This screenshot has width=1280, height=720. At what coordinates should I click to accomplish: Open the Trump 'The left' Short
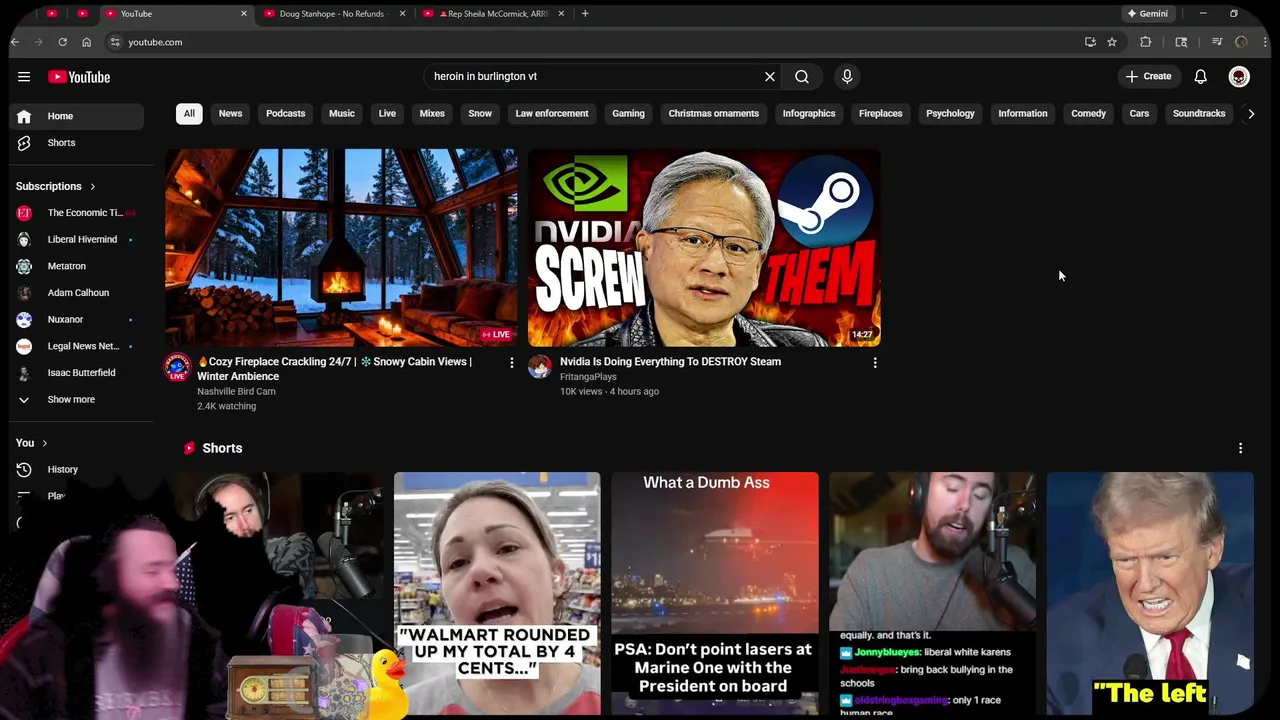point(1150,594)
